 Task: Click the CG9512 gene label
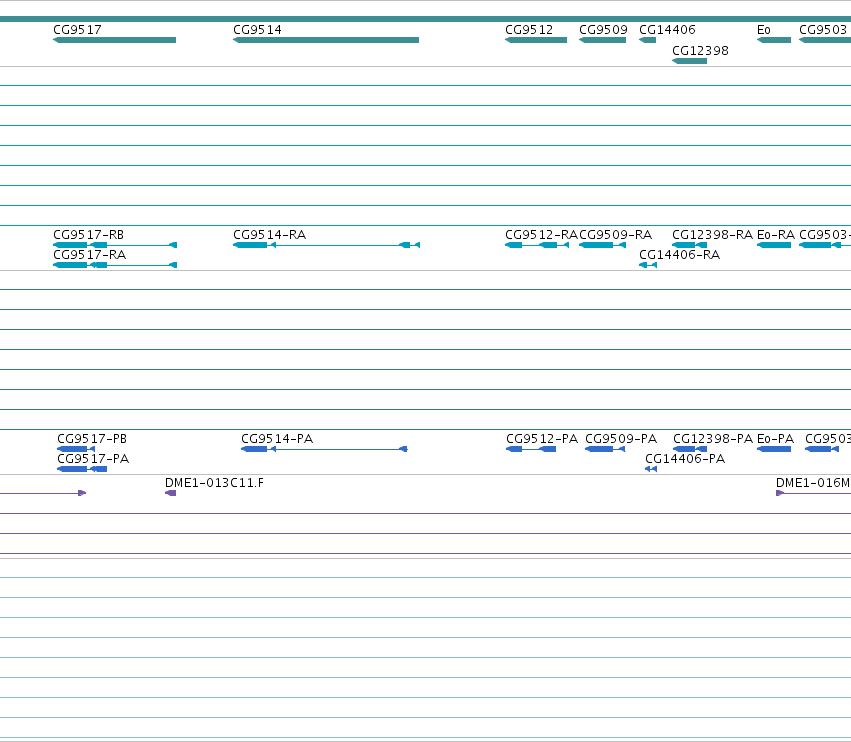(529, 30)
